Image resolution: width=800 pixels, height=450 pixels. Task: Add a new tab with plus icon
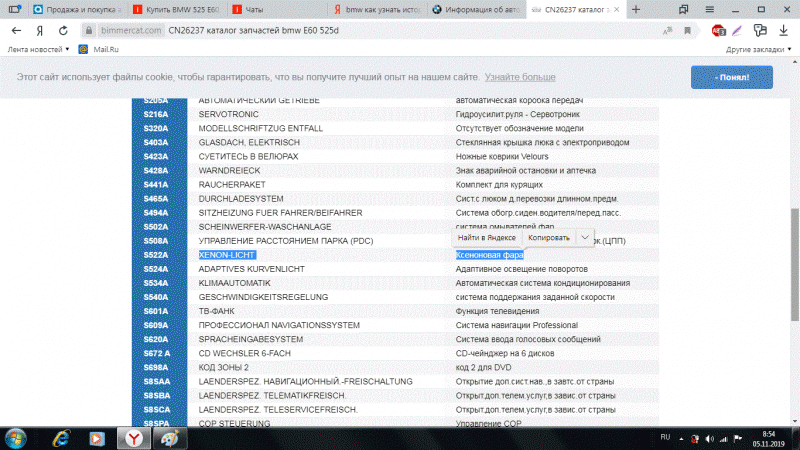(636, 9)
